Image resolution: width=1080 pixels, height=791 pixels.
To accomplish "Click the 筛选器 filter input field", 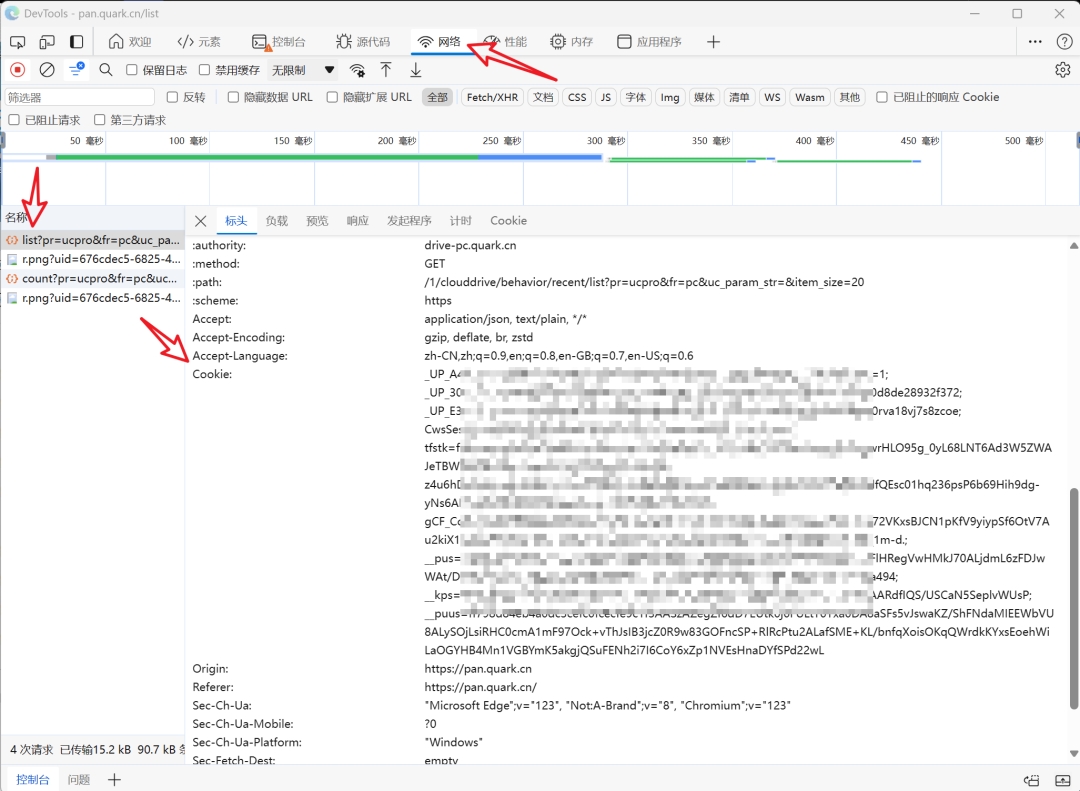I will click(x=80, y=97).
